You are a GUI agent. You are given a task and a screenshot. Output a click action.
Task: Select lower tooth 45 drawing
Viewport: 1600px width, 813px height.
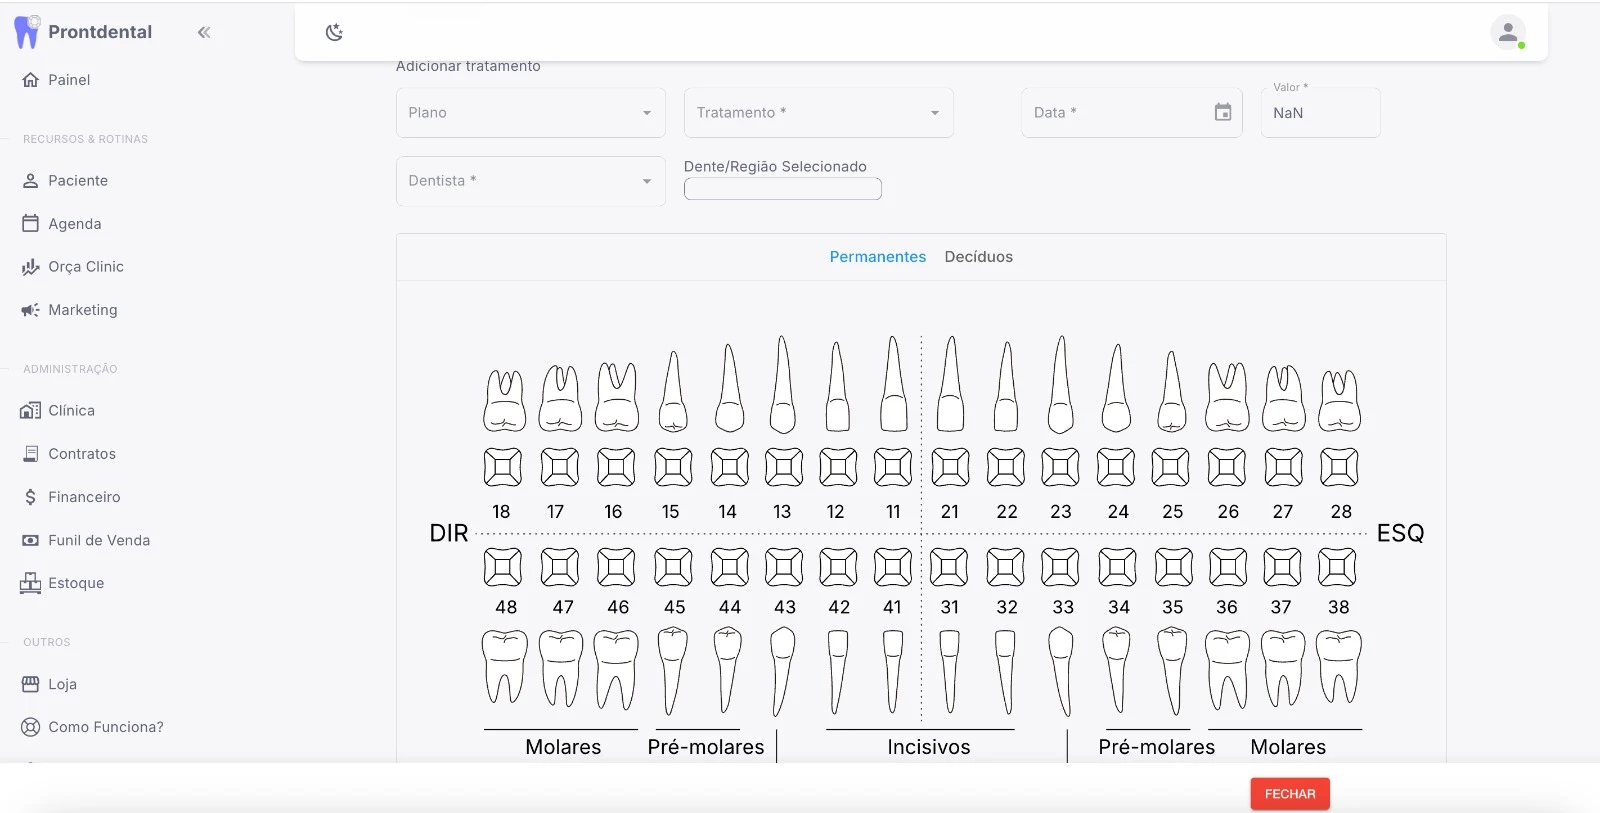[673, 671]
